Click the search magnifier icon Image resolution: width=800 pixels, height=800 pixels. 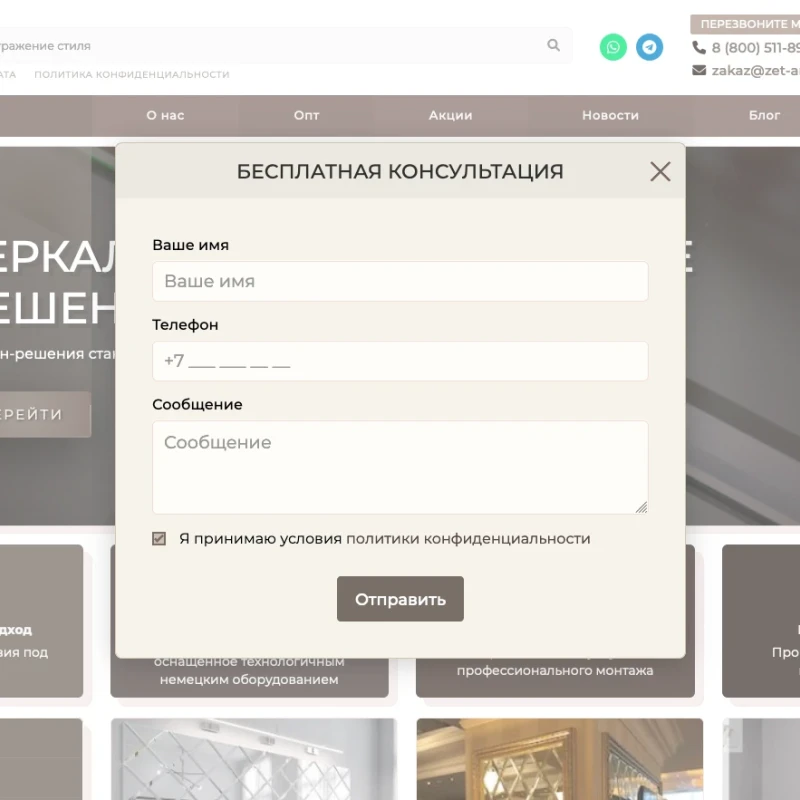click(x=554, y=45)
